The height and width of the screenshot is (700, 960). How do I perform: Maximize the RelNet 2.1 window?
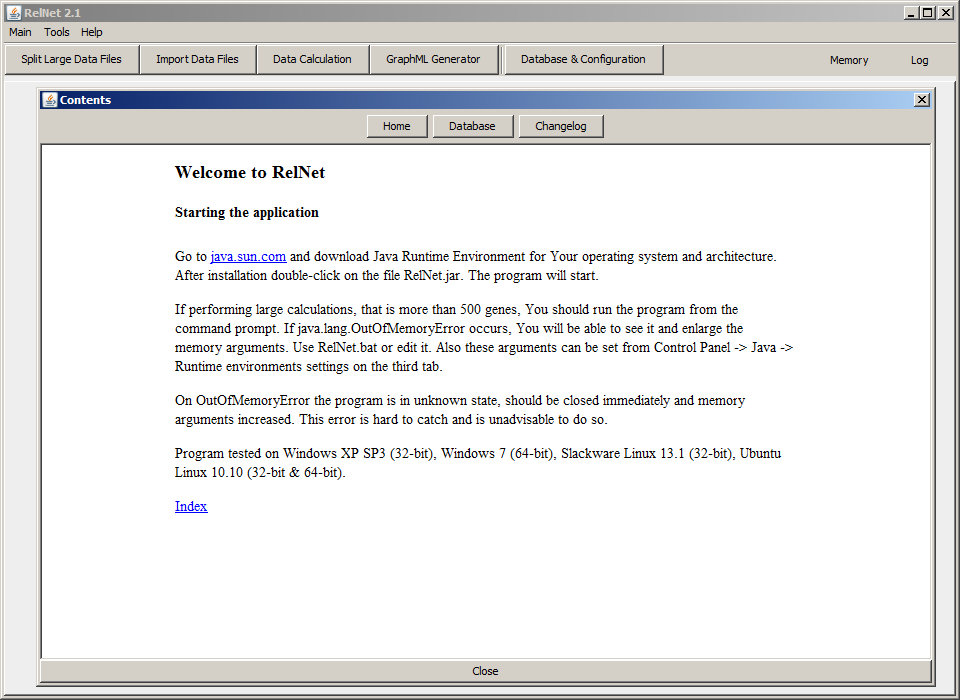[928, 12]
